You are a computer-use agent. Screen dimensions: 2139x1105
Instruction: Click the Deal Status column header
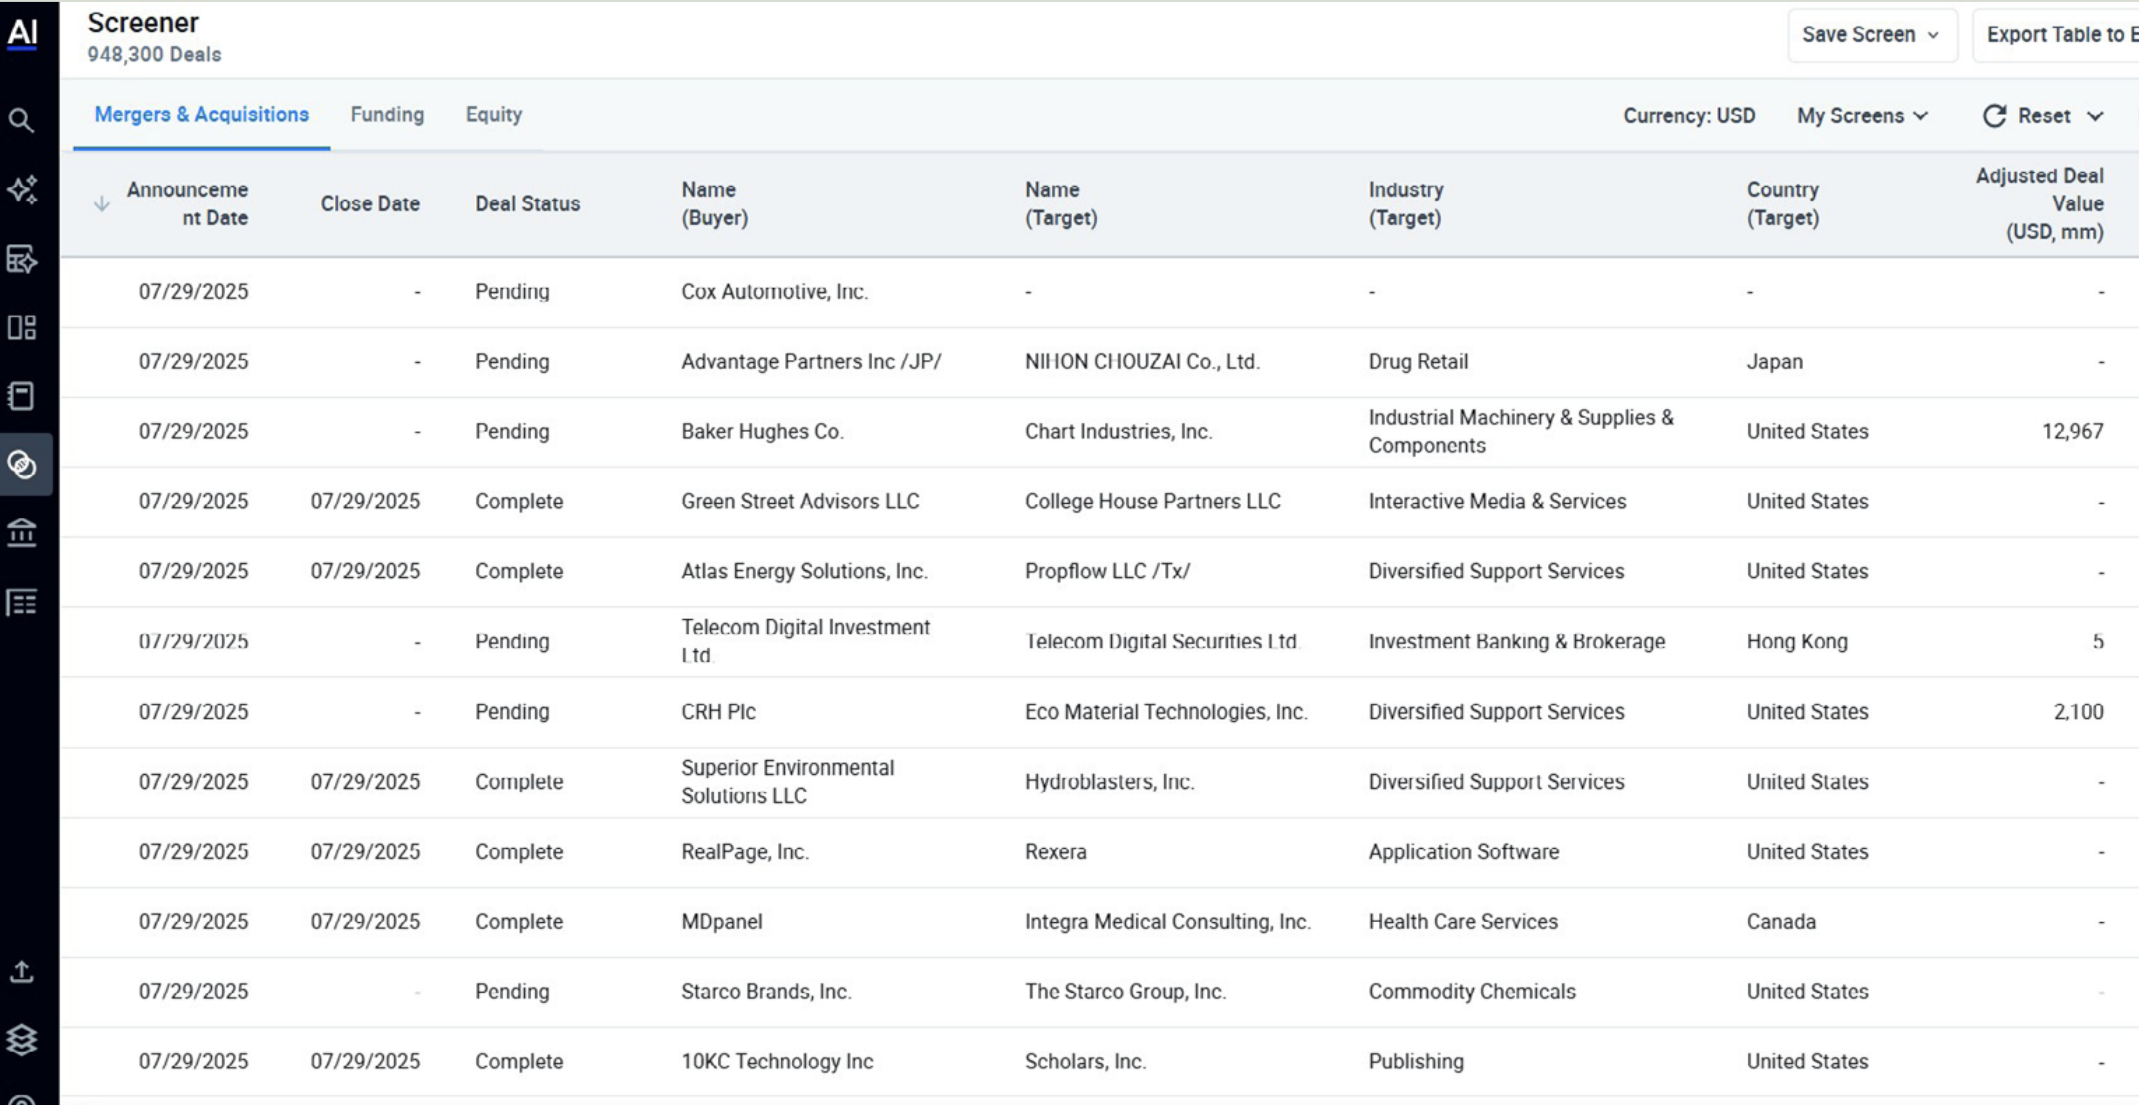(x=527, y=204)
